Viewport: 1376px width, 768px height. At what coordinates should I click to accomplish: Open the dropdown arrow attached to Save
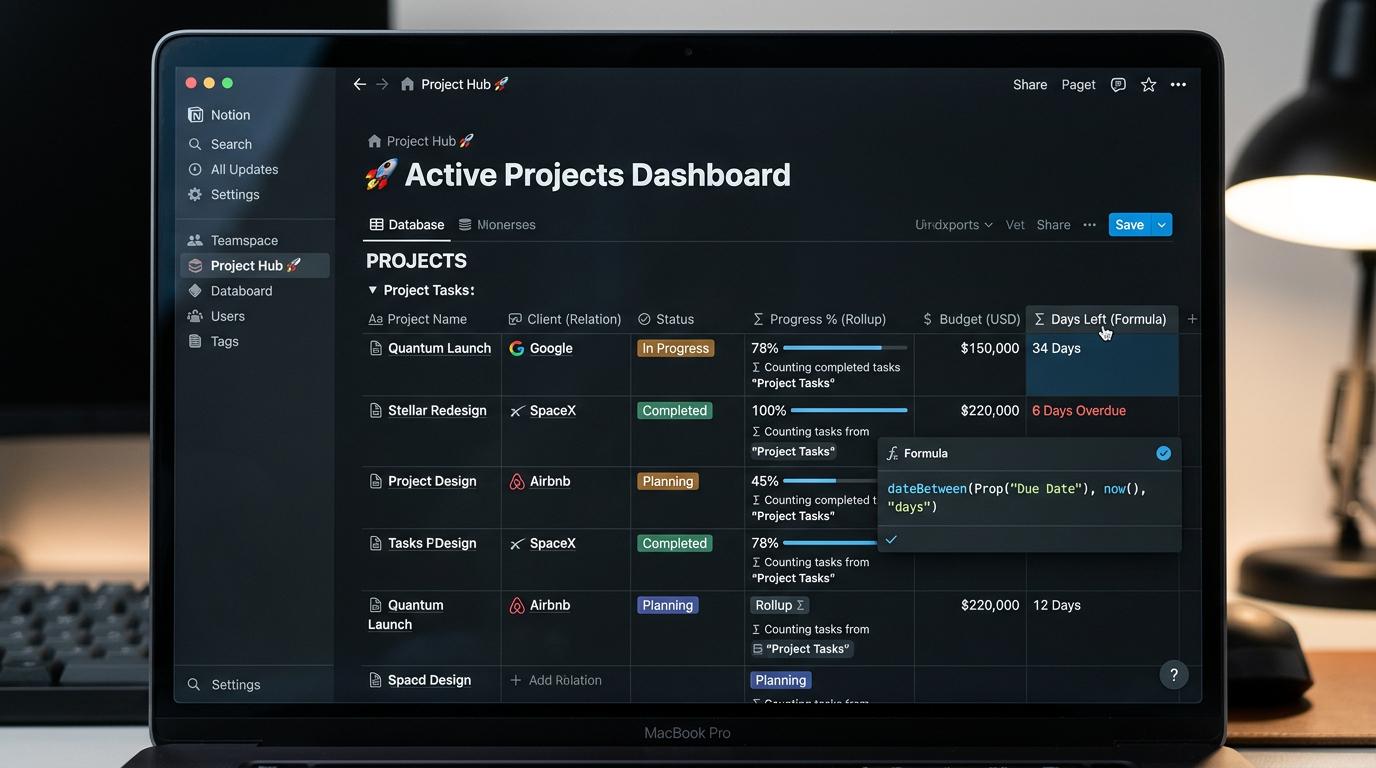point(1162,225)
